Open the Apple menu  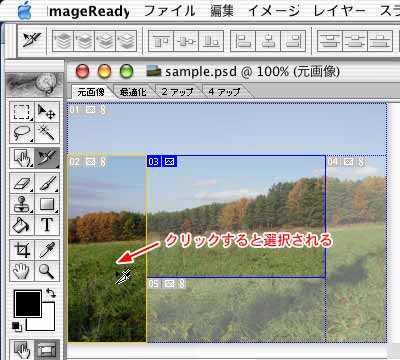click(24, 11)
